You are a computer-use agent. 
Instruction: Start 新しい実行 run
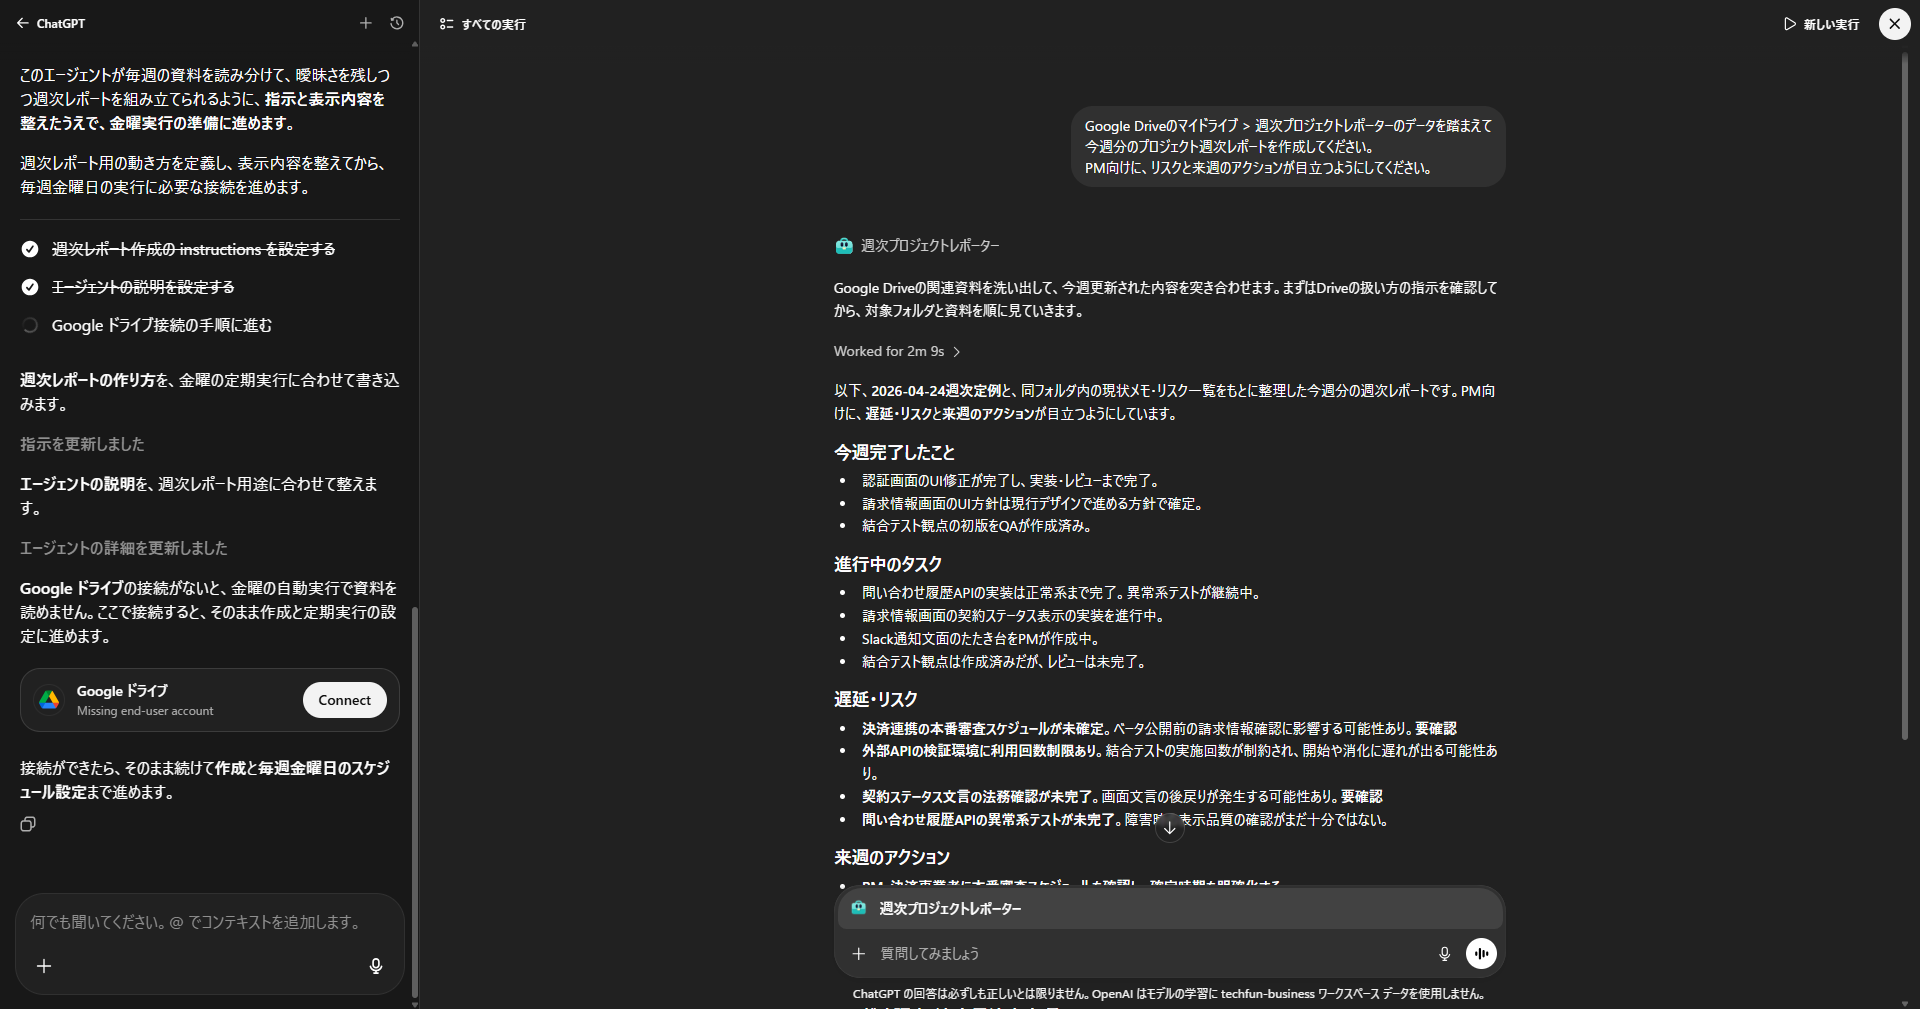click(x=1821, y=24)
